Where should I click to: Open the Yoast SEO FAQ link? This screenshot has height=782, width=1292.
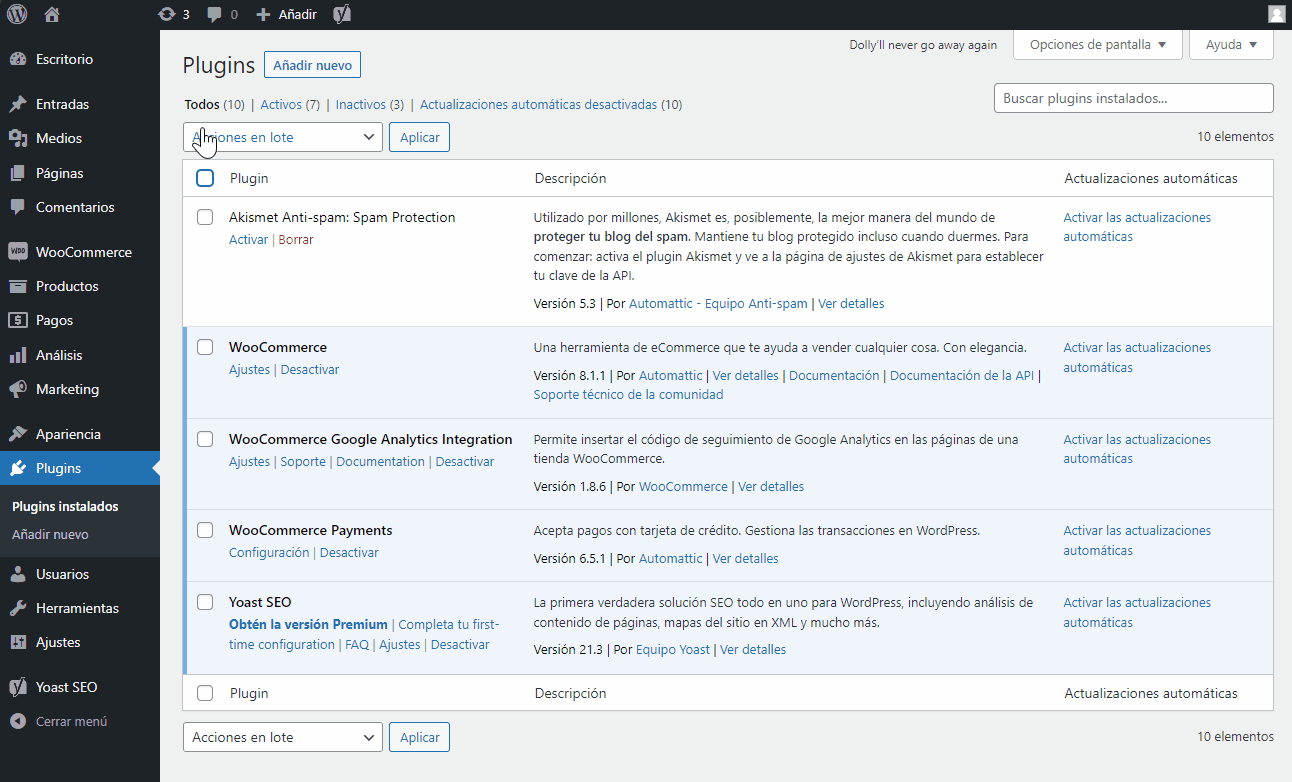tap(357, 644)
